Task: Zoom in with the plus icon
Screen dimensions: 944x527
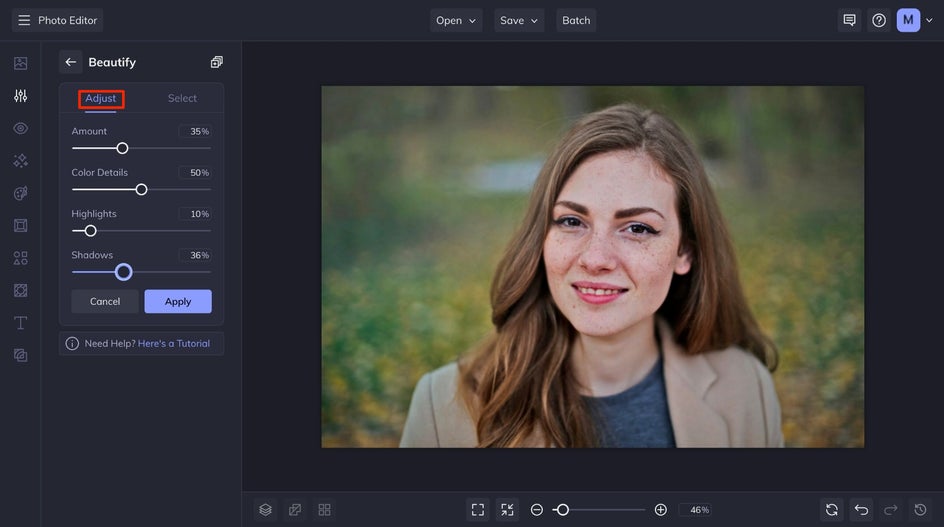Action: [660, 510]
